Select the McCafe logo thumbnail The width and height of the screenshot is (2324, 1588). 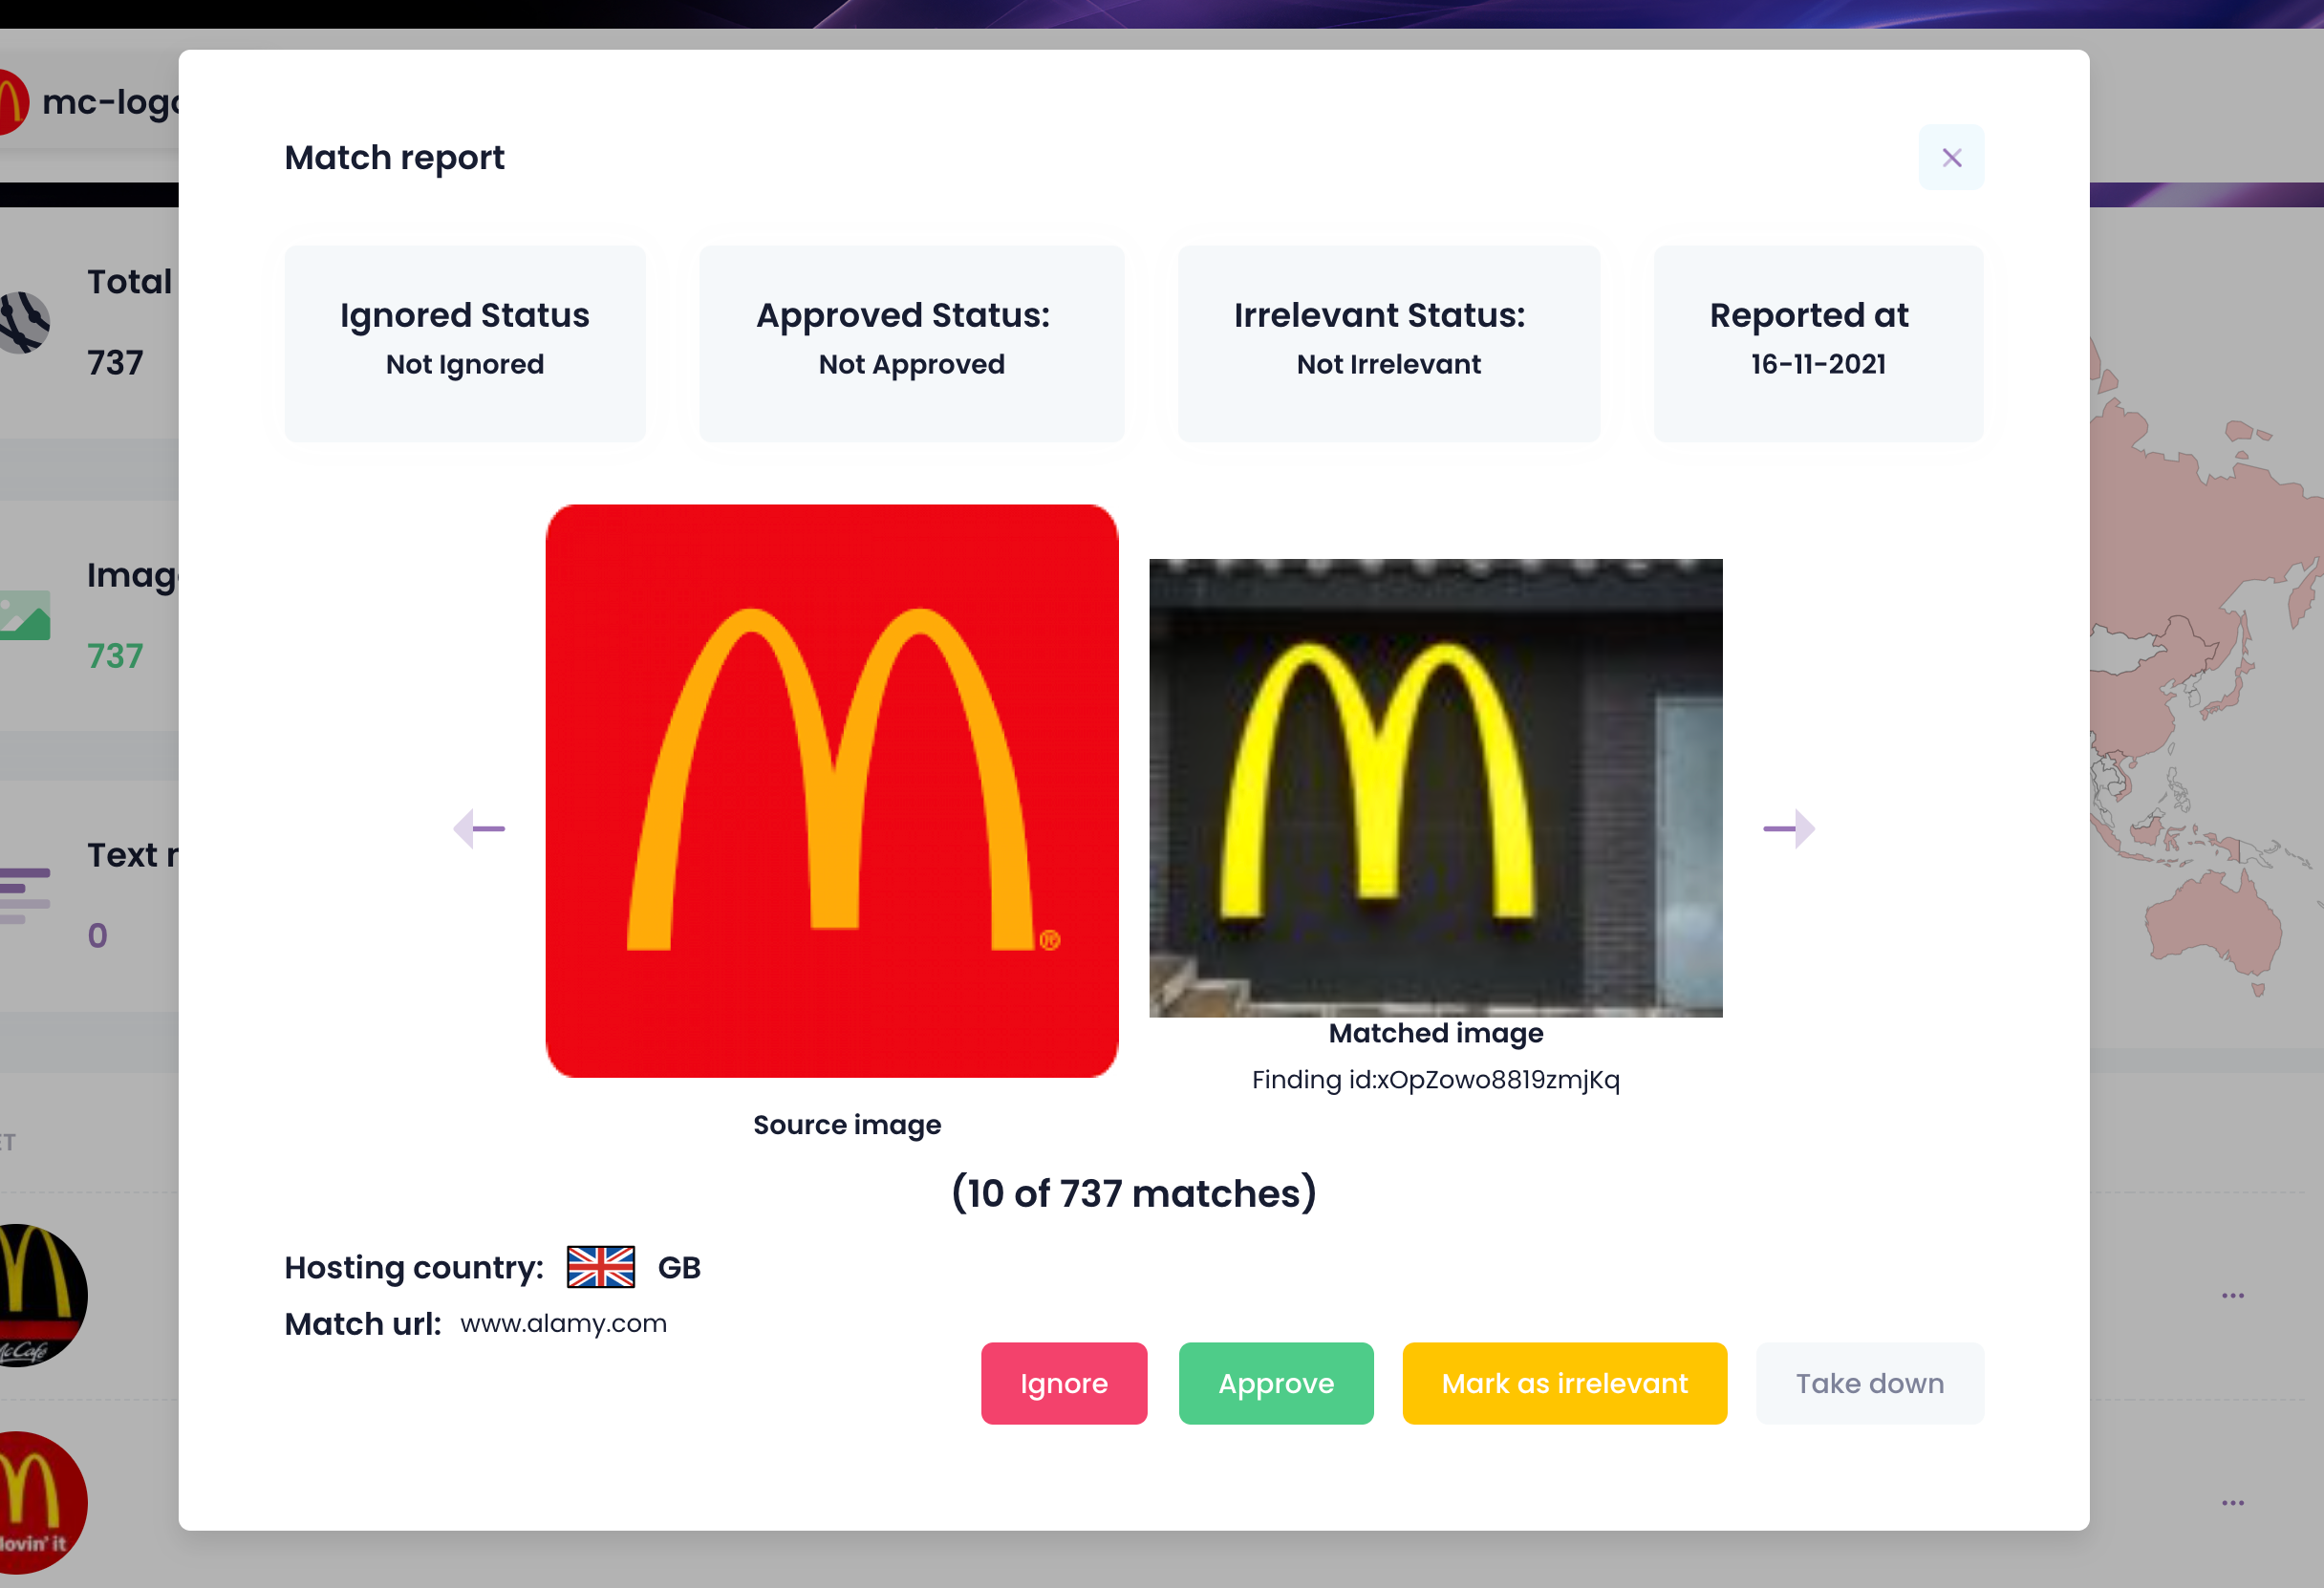point(38,1295)
